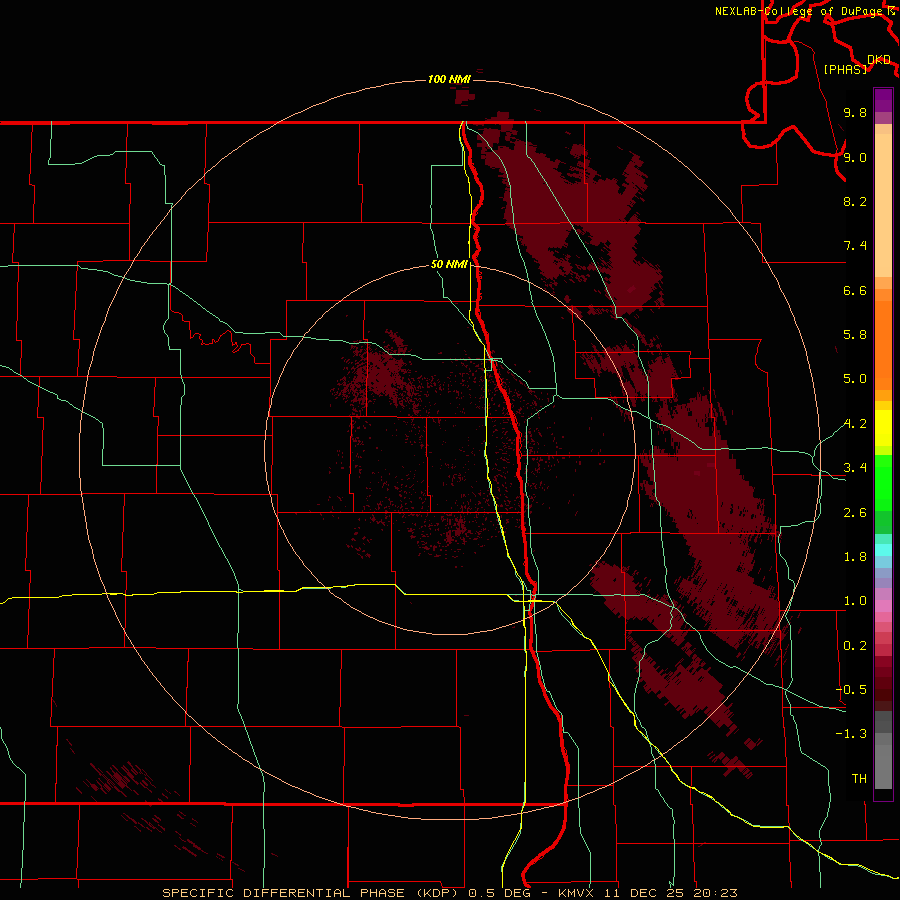Click the 0.2 scale value
900x900 pixels.
coord(855,646)
